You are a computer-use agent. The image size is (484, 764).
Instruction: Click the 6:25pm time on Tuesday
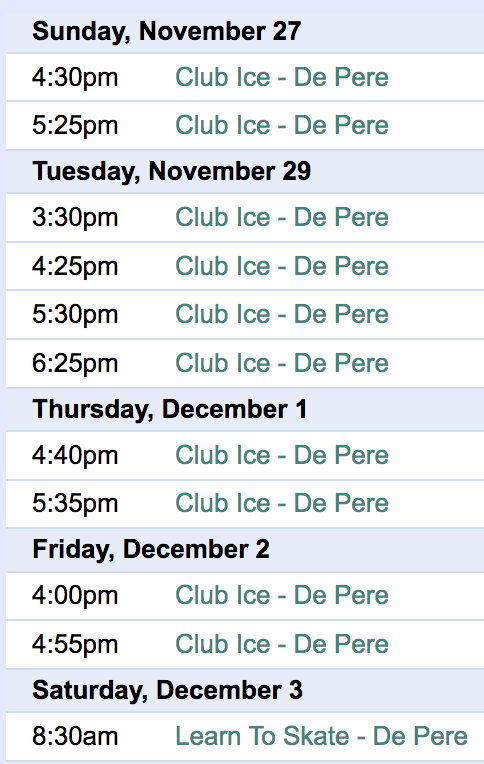click(75, 363)
